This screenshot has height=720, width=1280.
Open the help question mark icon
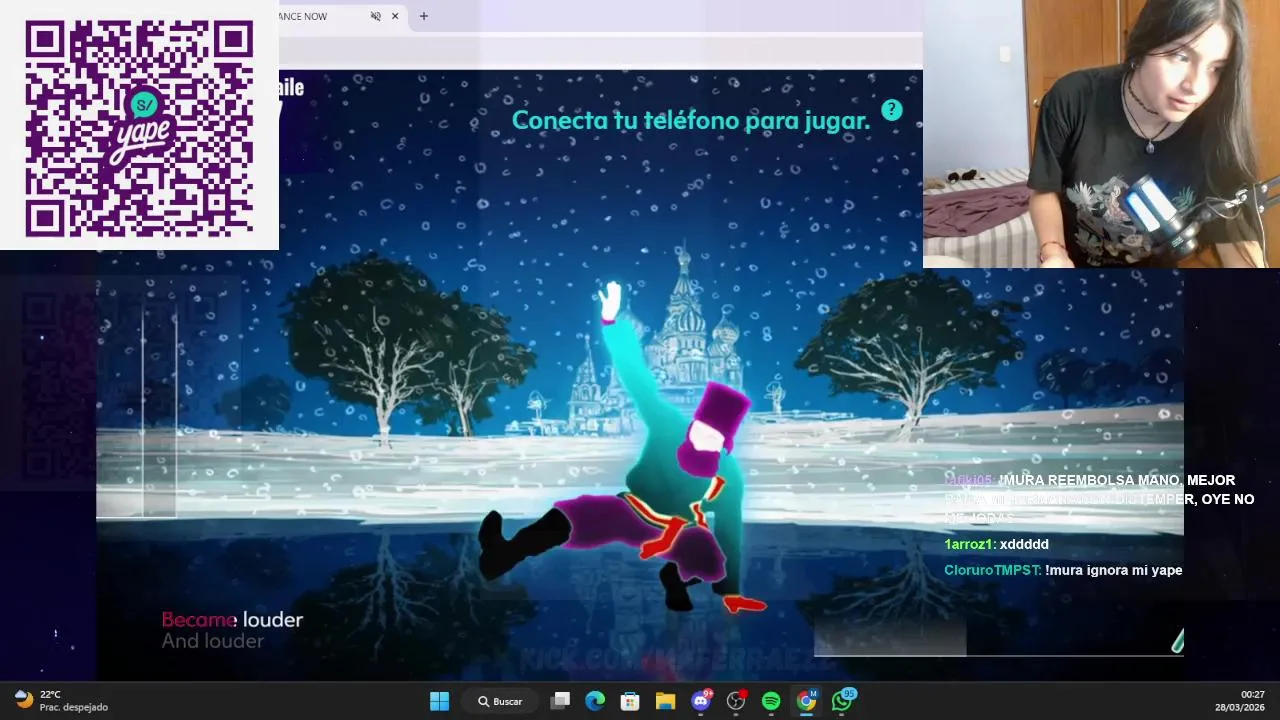pos(891,110)
